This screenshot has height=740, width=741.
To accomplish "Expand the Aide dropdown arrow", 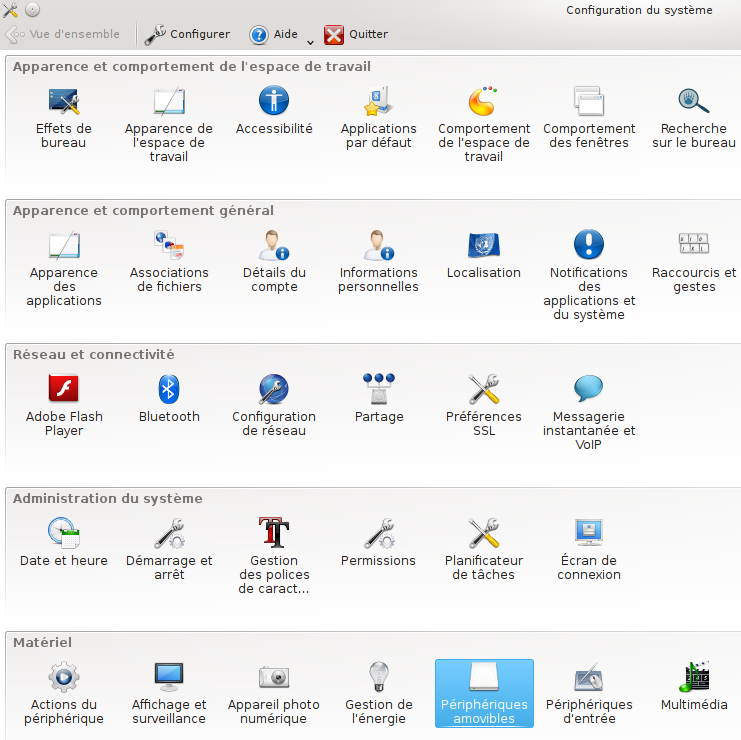I will click(x=310, y=42).
